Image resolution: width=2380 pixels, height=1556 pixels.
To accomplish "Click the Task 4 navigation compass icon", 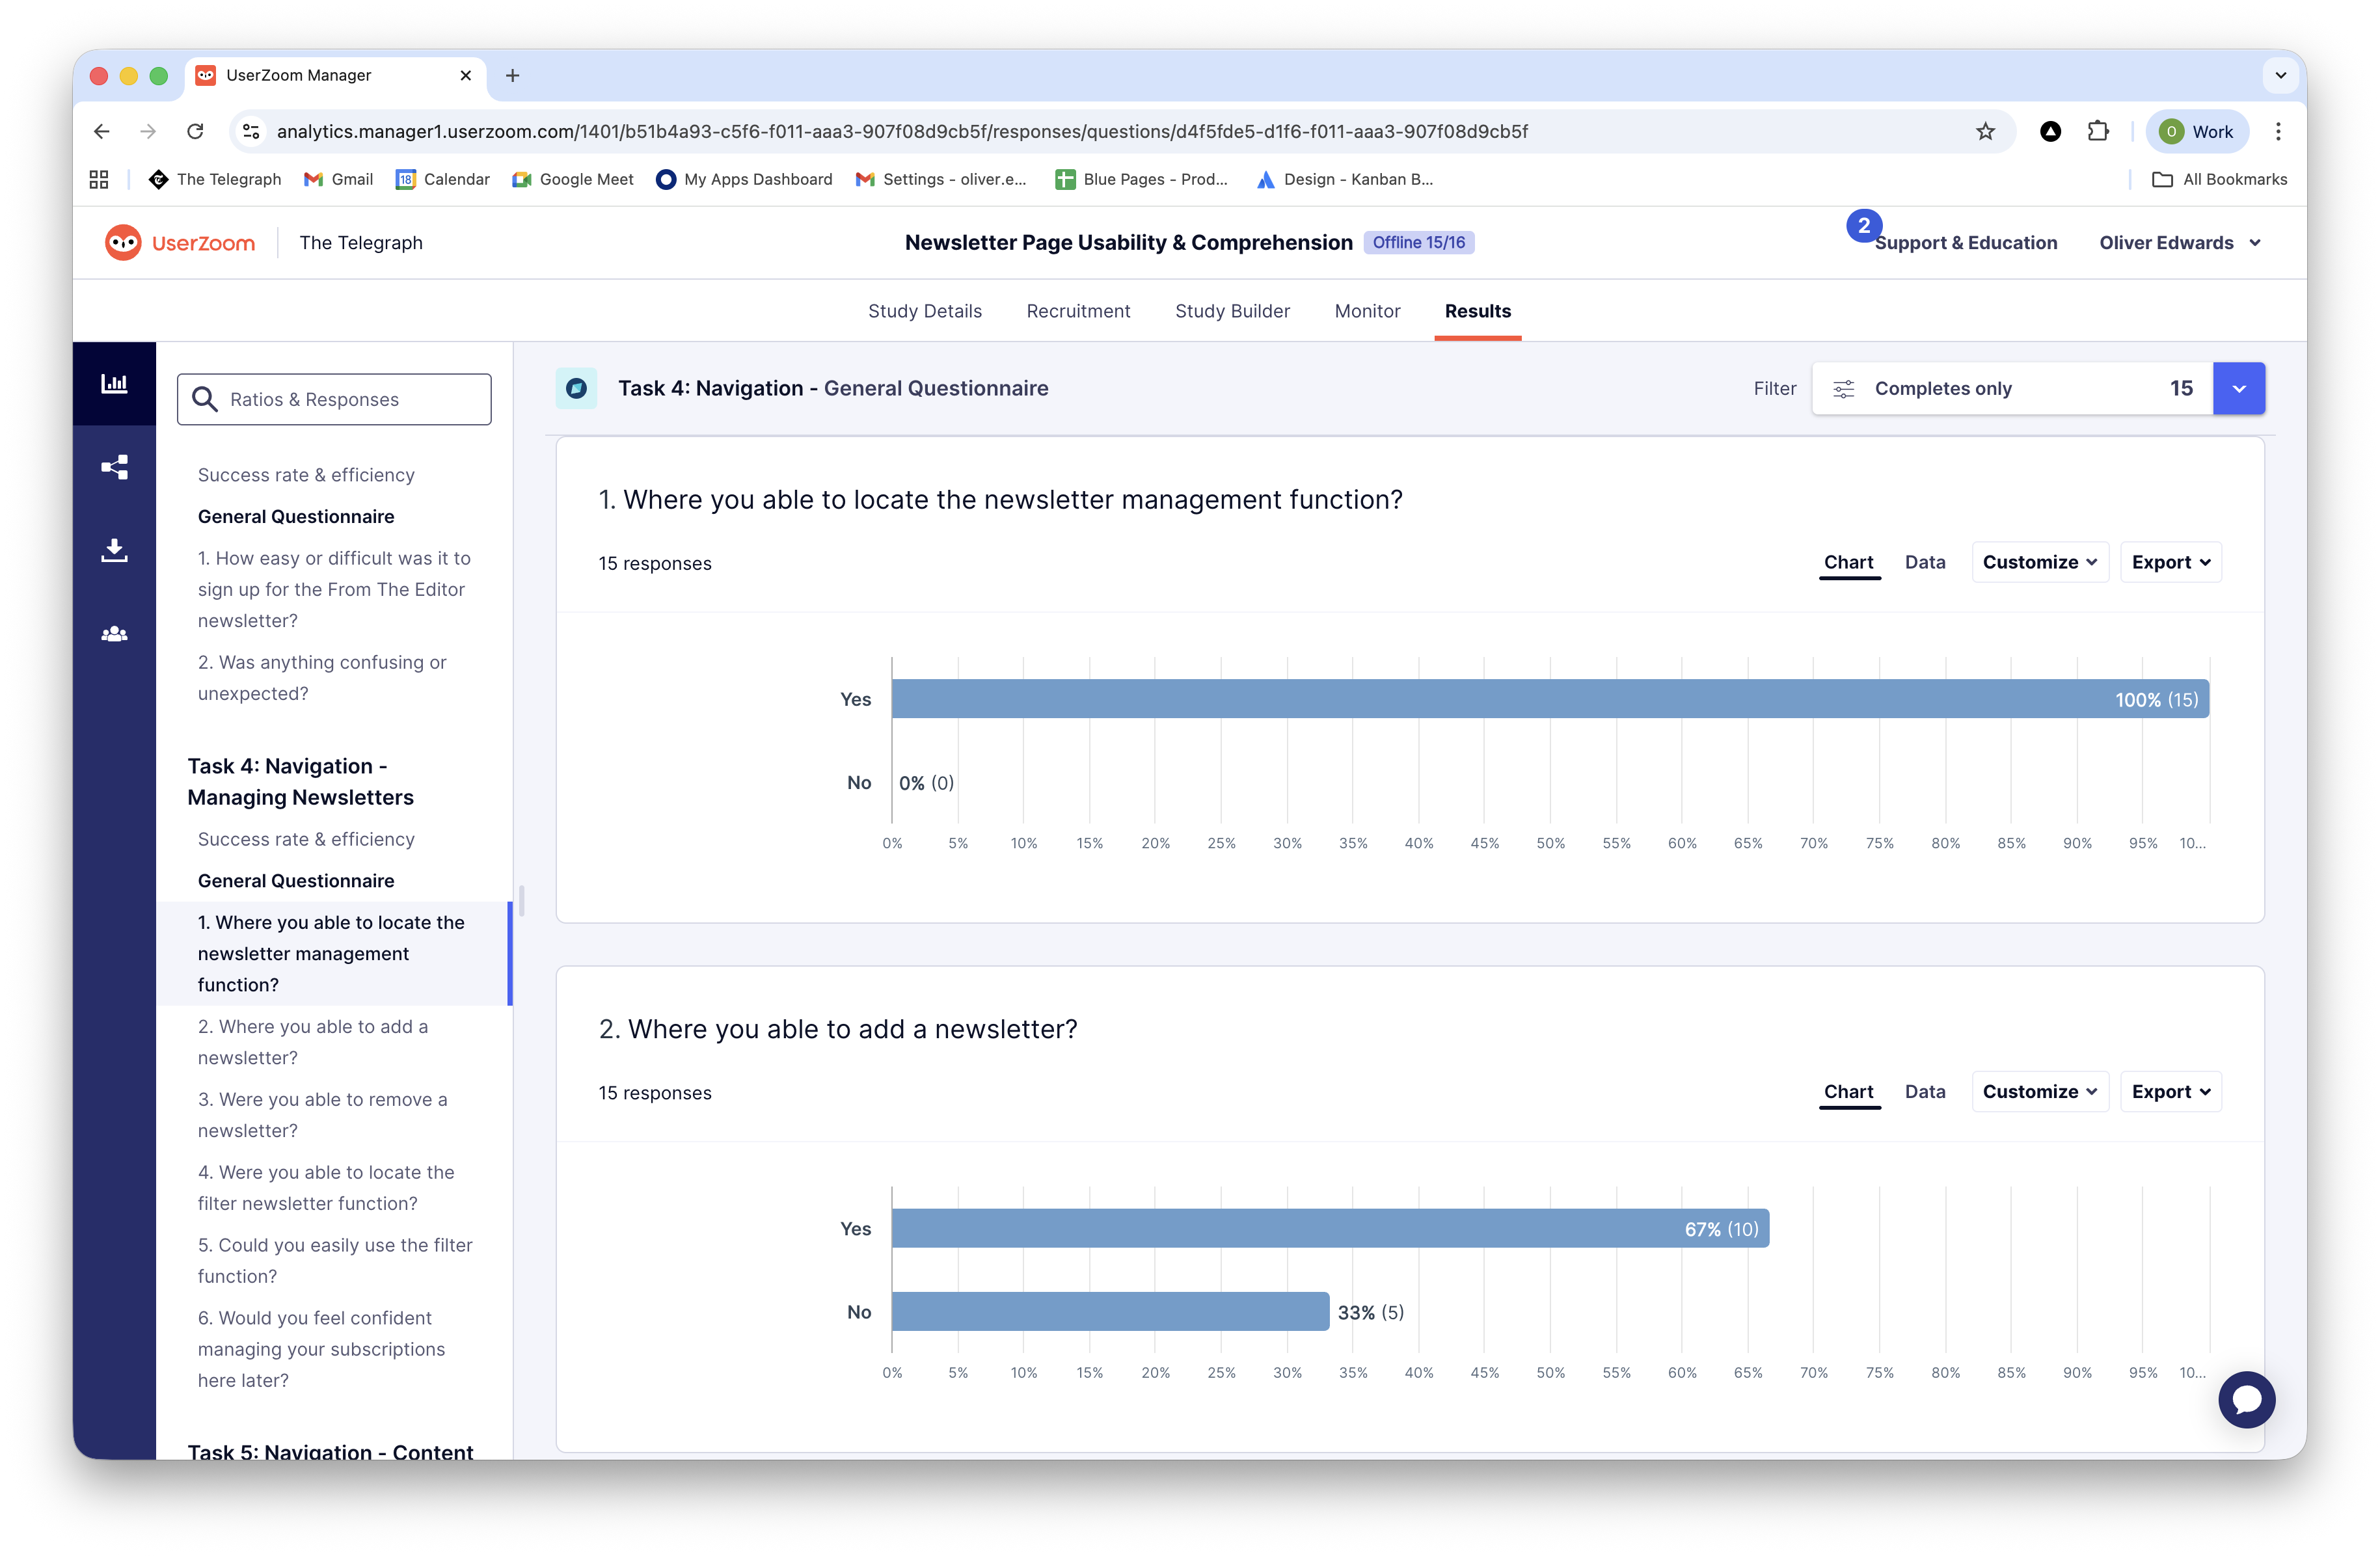I will pyautogui.click(x=576, y=389).
